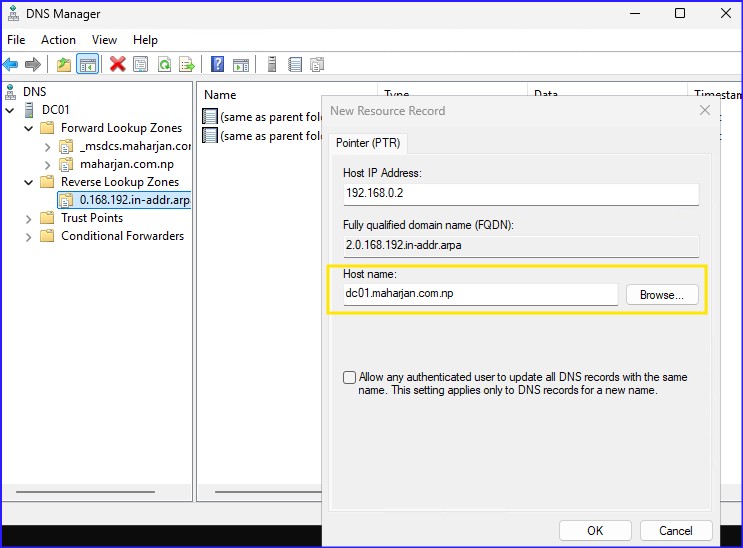Click the red Delete X icon

click(x=118, y=65)
